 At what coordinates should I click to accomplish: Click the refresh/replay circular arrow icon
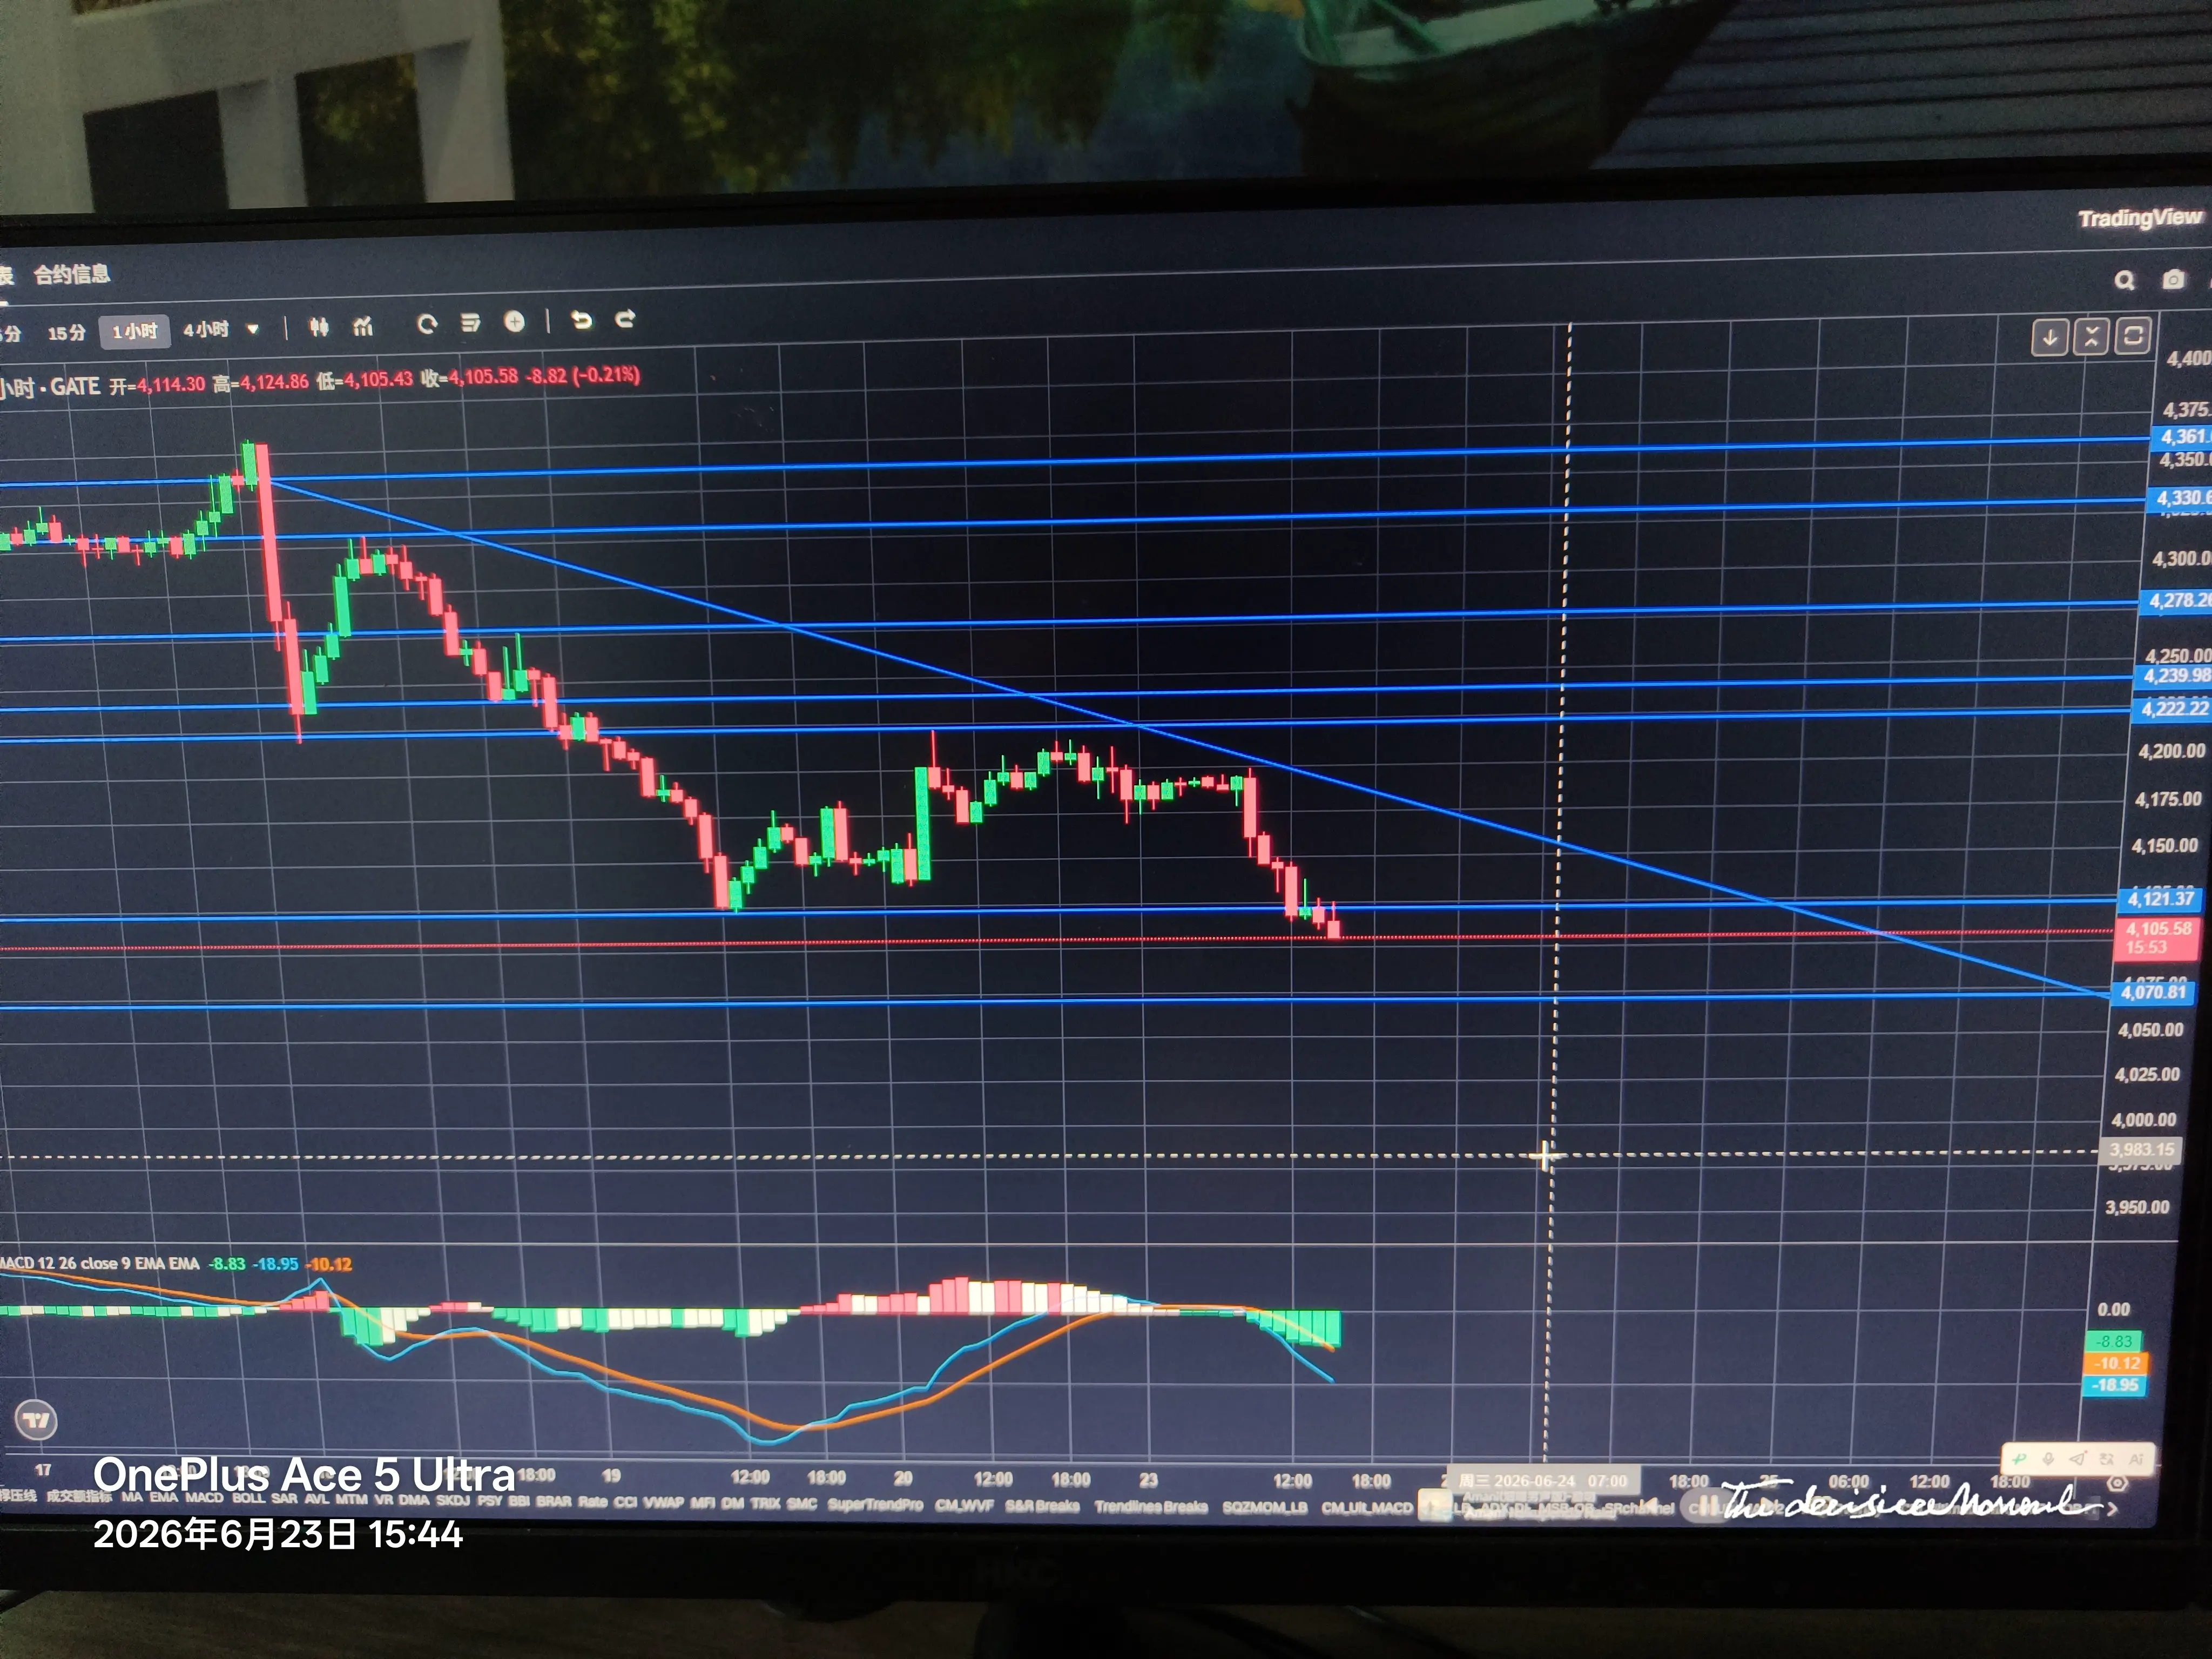tap(427, 324)
